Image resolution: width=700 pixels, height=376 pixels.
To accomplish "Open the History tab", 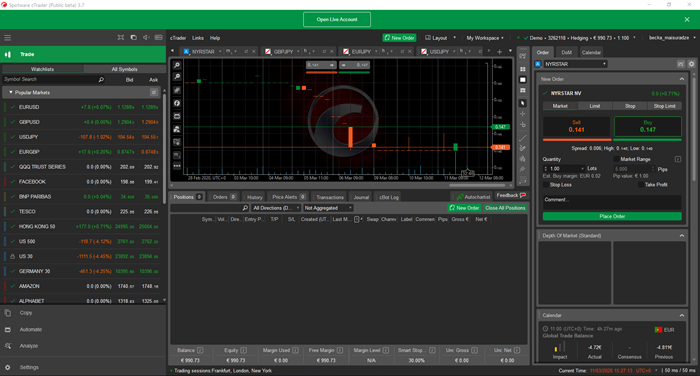I will point(254,197).
